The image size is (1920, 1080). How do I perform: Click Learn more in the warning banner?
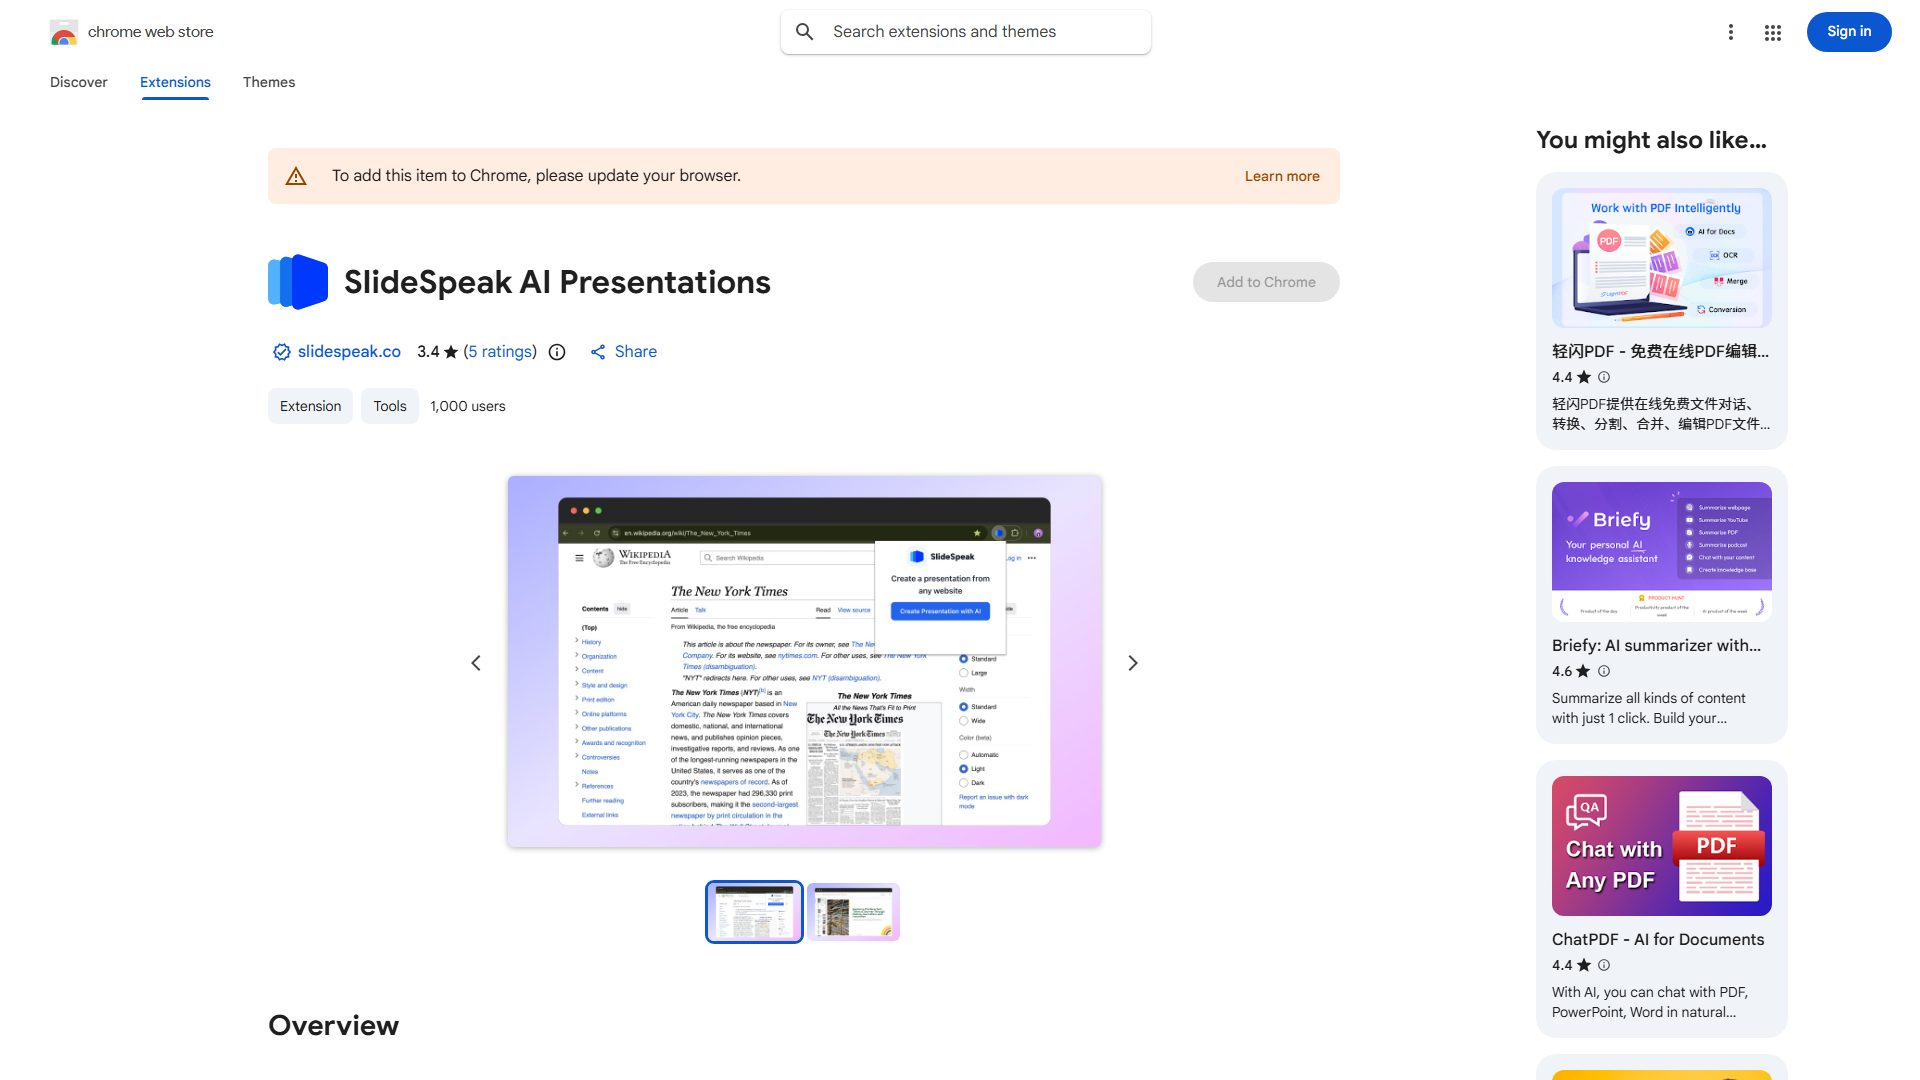click(x=1281, y=175)
